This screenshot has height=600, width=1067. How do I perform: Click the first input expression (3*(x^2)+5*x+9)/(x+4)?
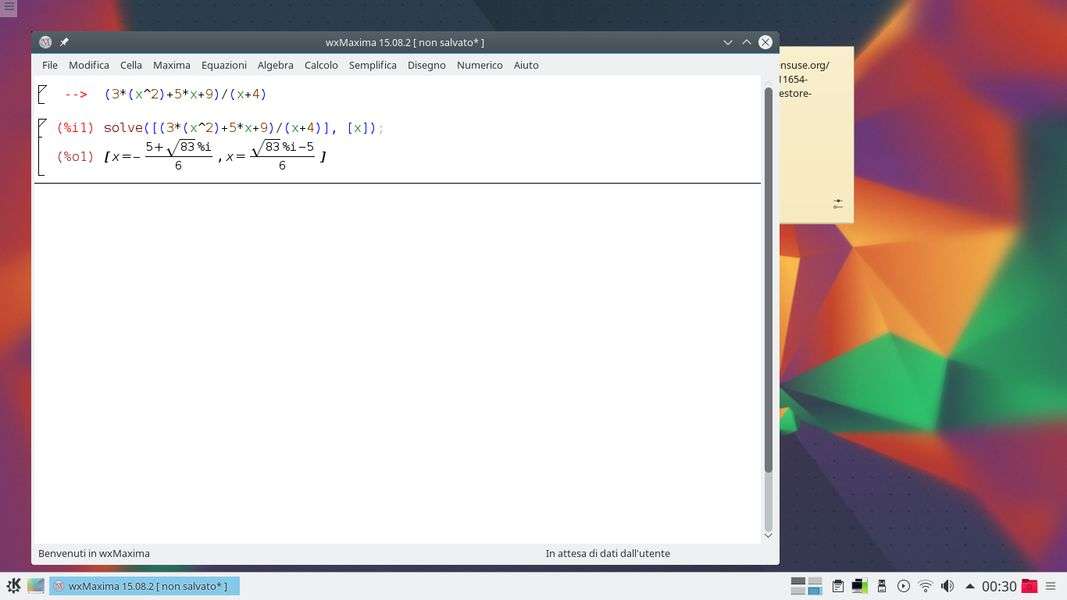[185, 94]
